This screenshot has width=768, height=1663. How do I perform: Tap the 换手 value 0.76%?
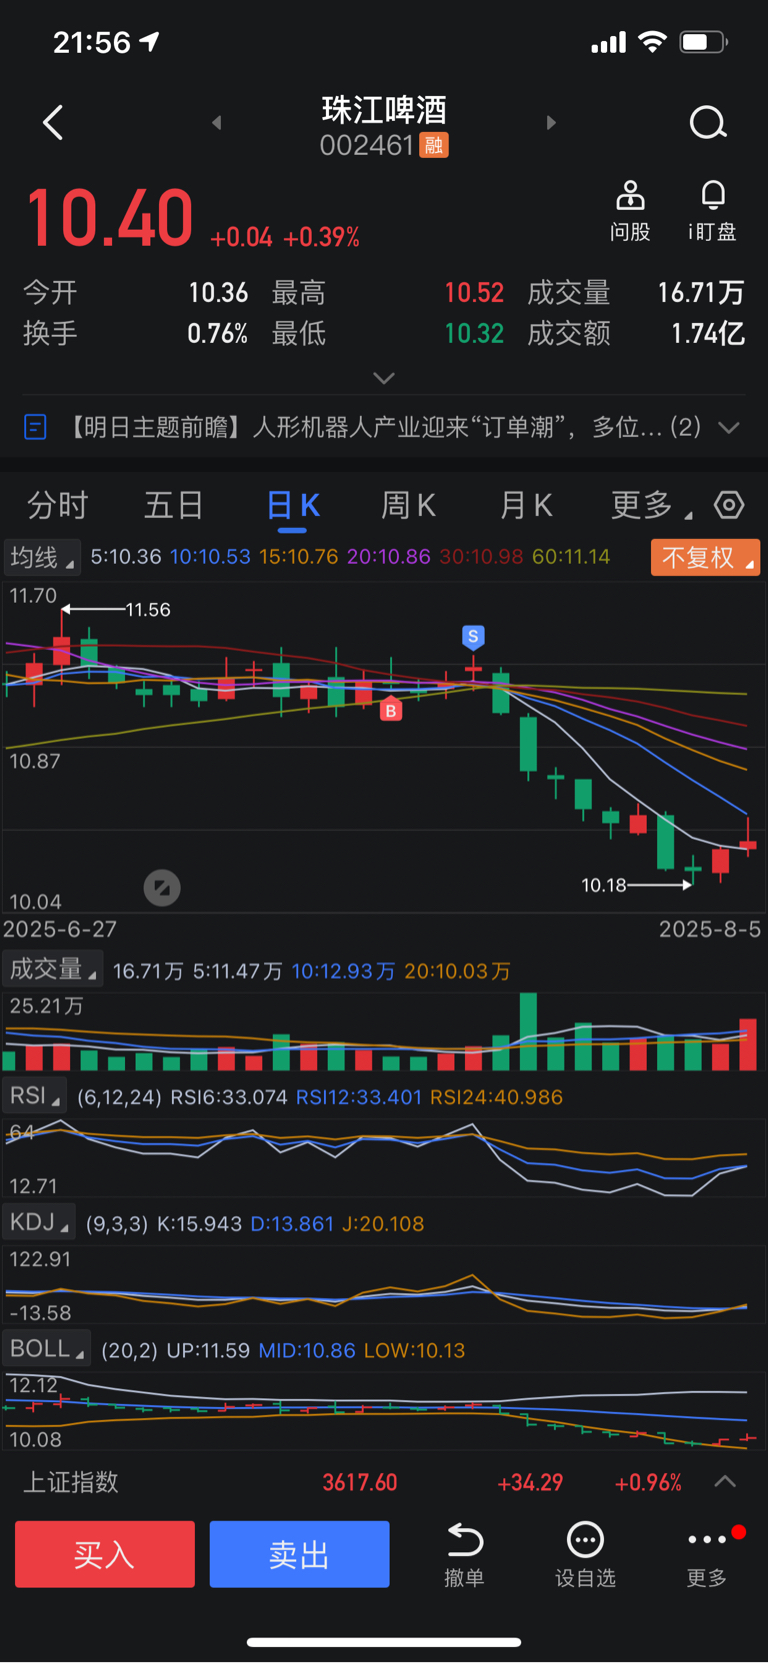(218, 333)
